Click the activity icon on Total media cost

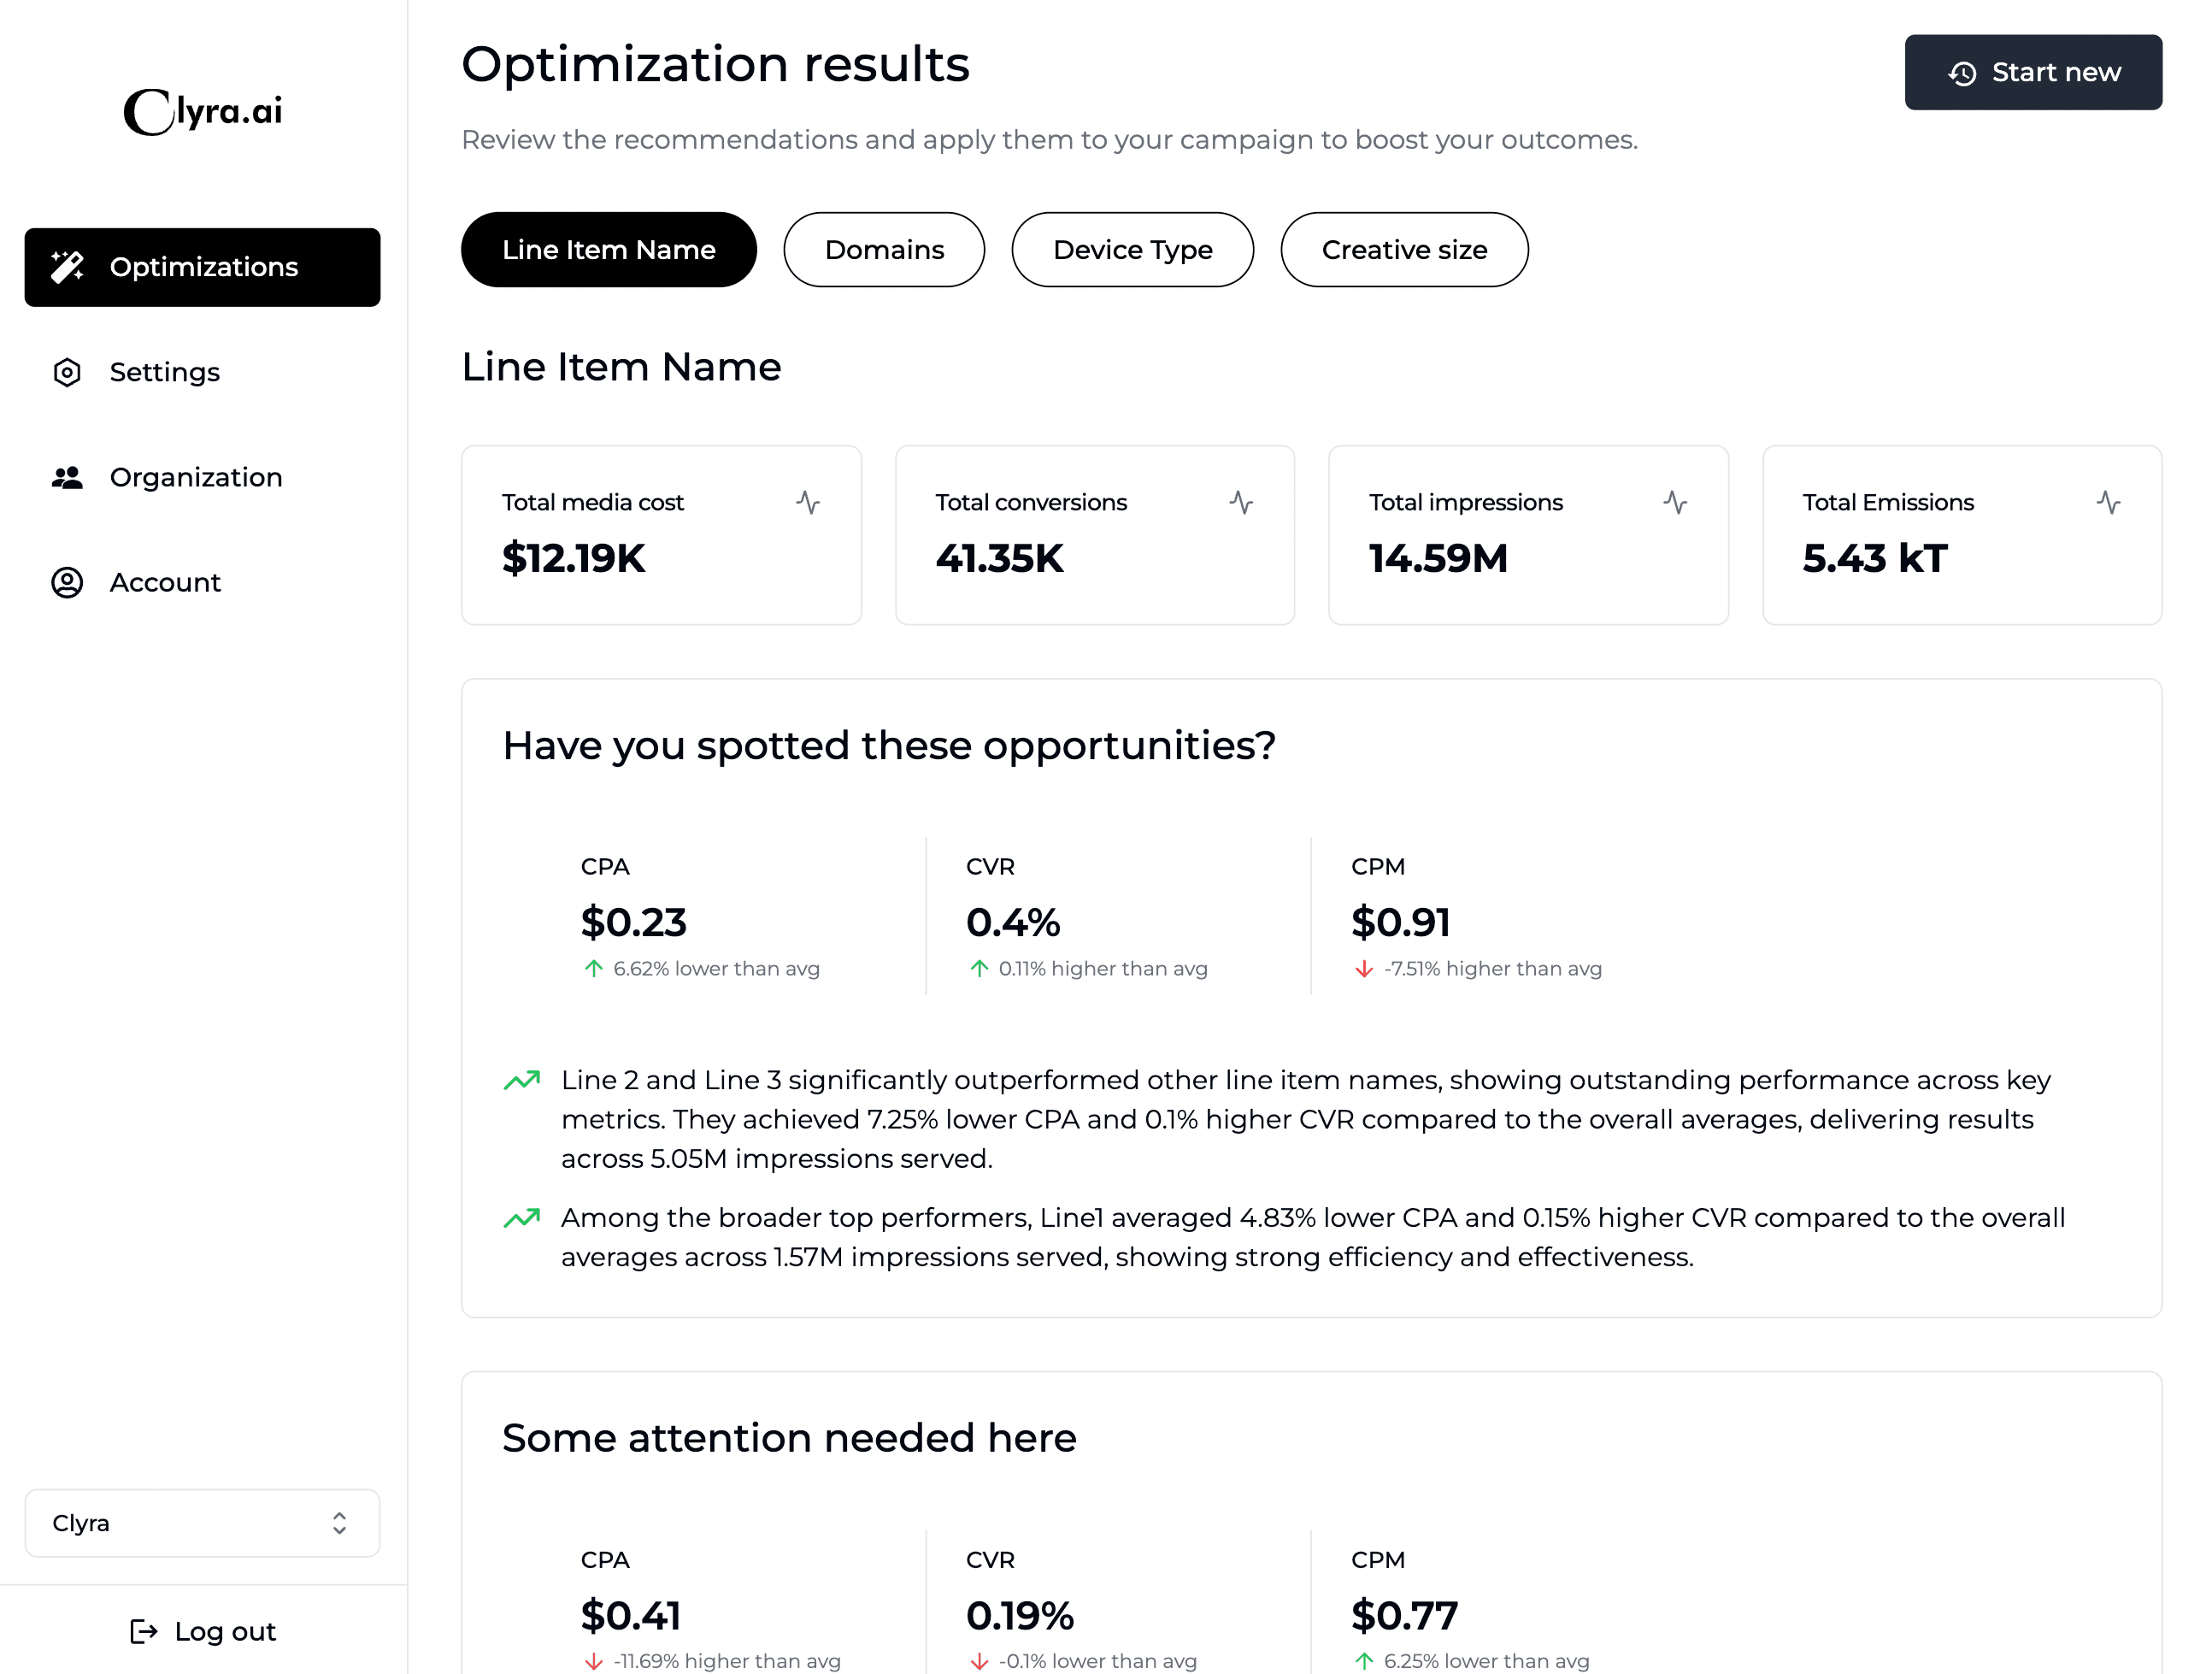808,502
